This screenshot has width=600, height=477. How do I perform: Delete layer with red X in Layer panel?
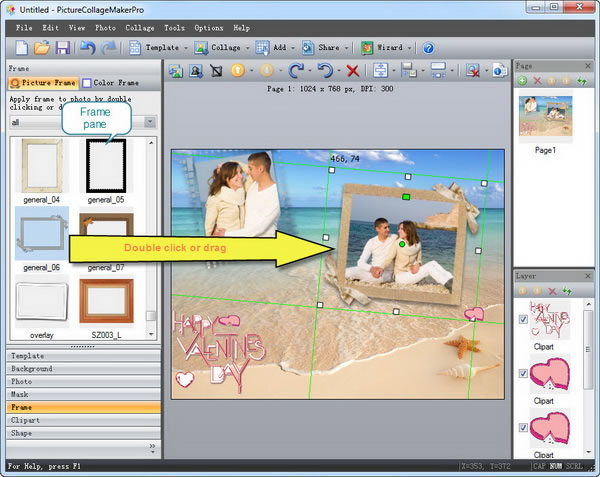(552, 291)
